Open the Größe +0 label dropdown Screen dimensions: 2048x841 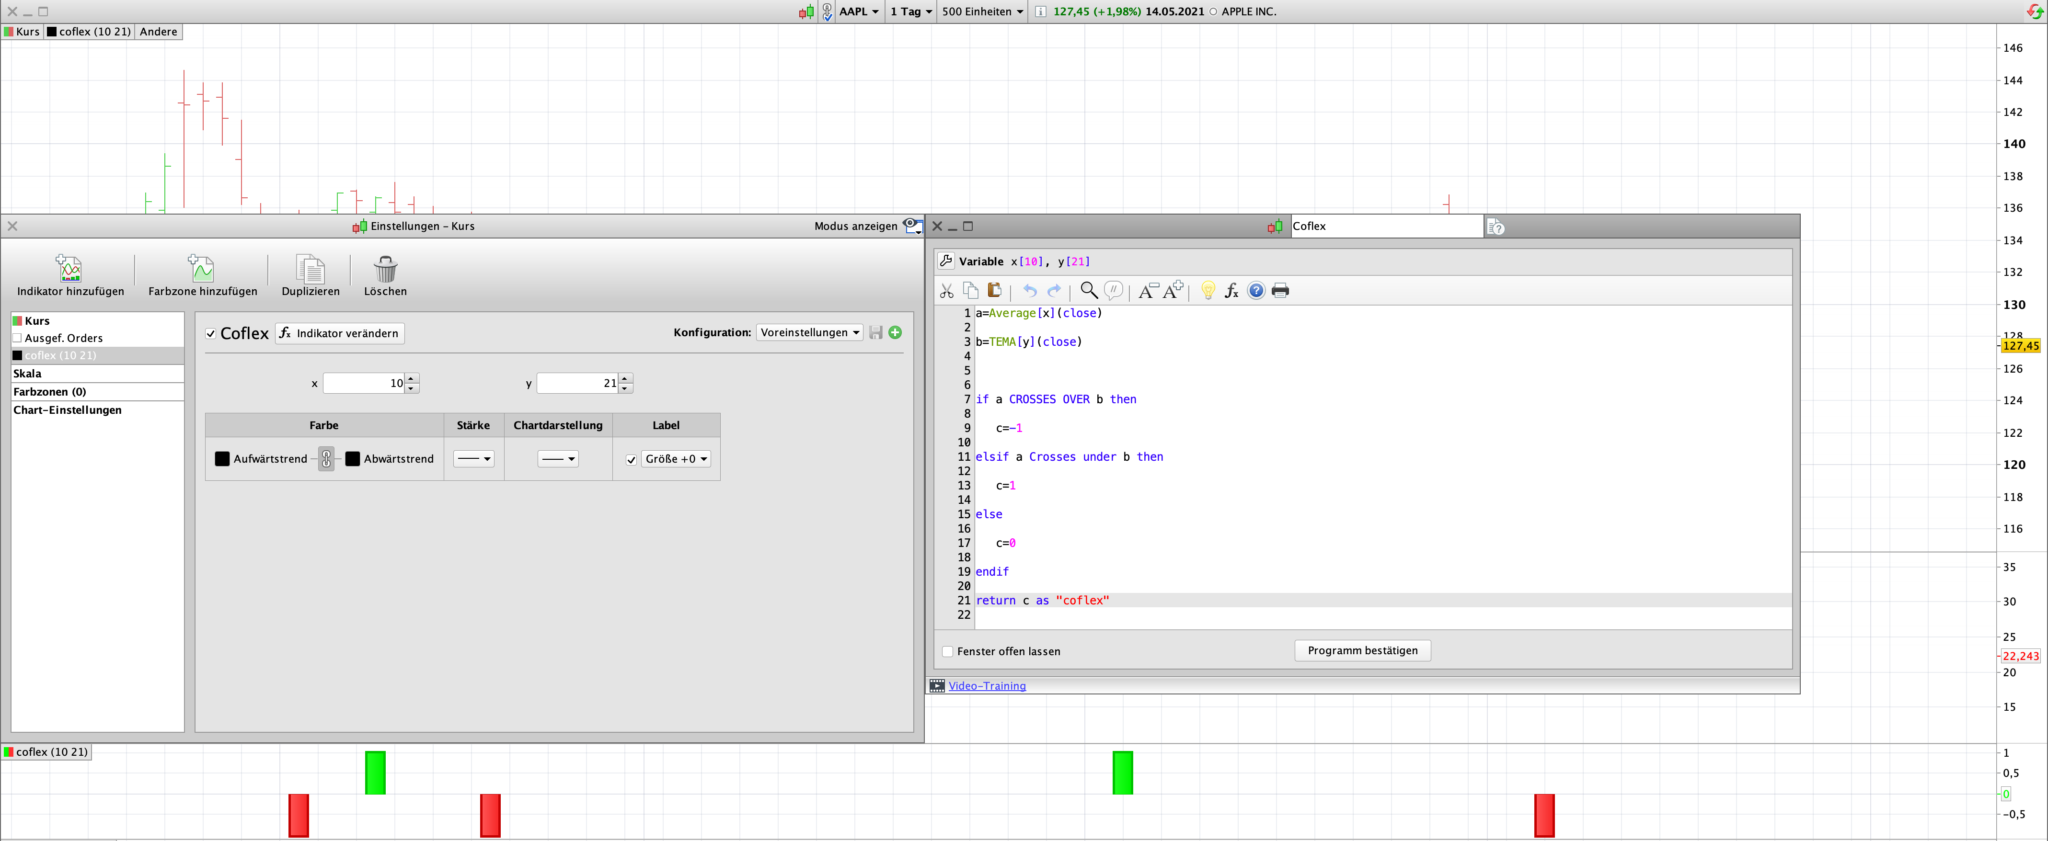point(677,459)
